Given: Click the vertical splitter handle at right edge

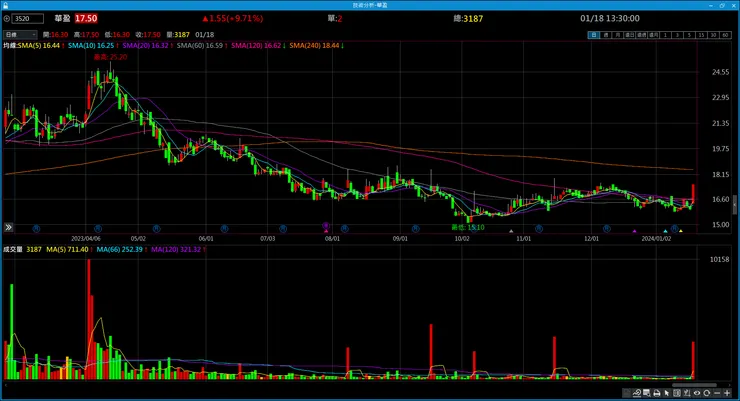Looking at the screenshot, I should [734, 206].
